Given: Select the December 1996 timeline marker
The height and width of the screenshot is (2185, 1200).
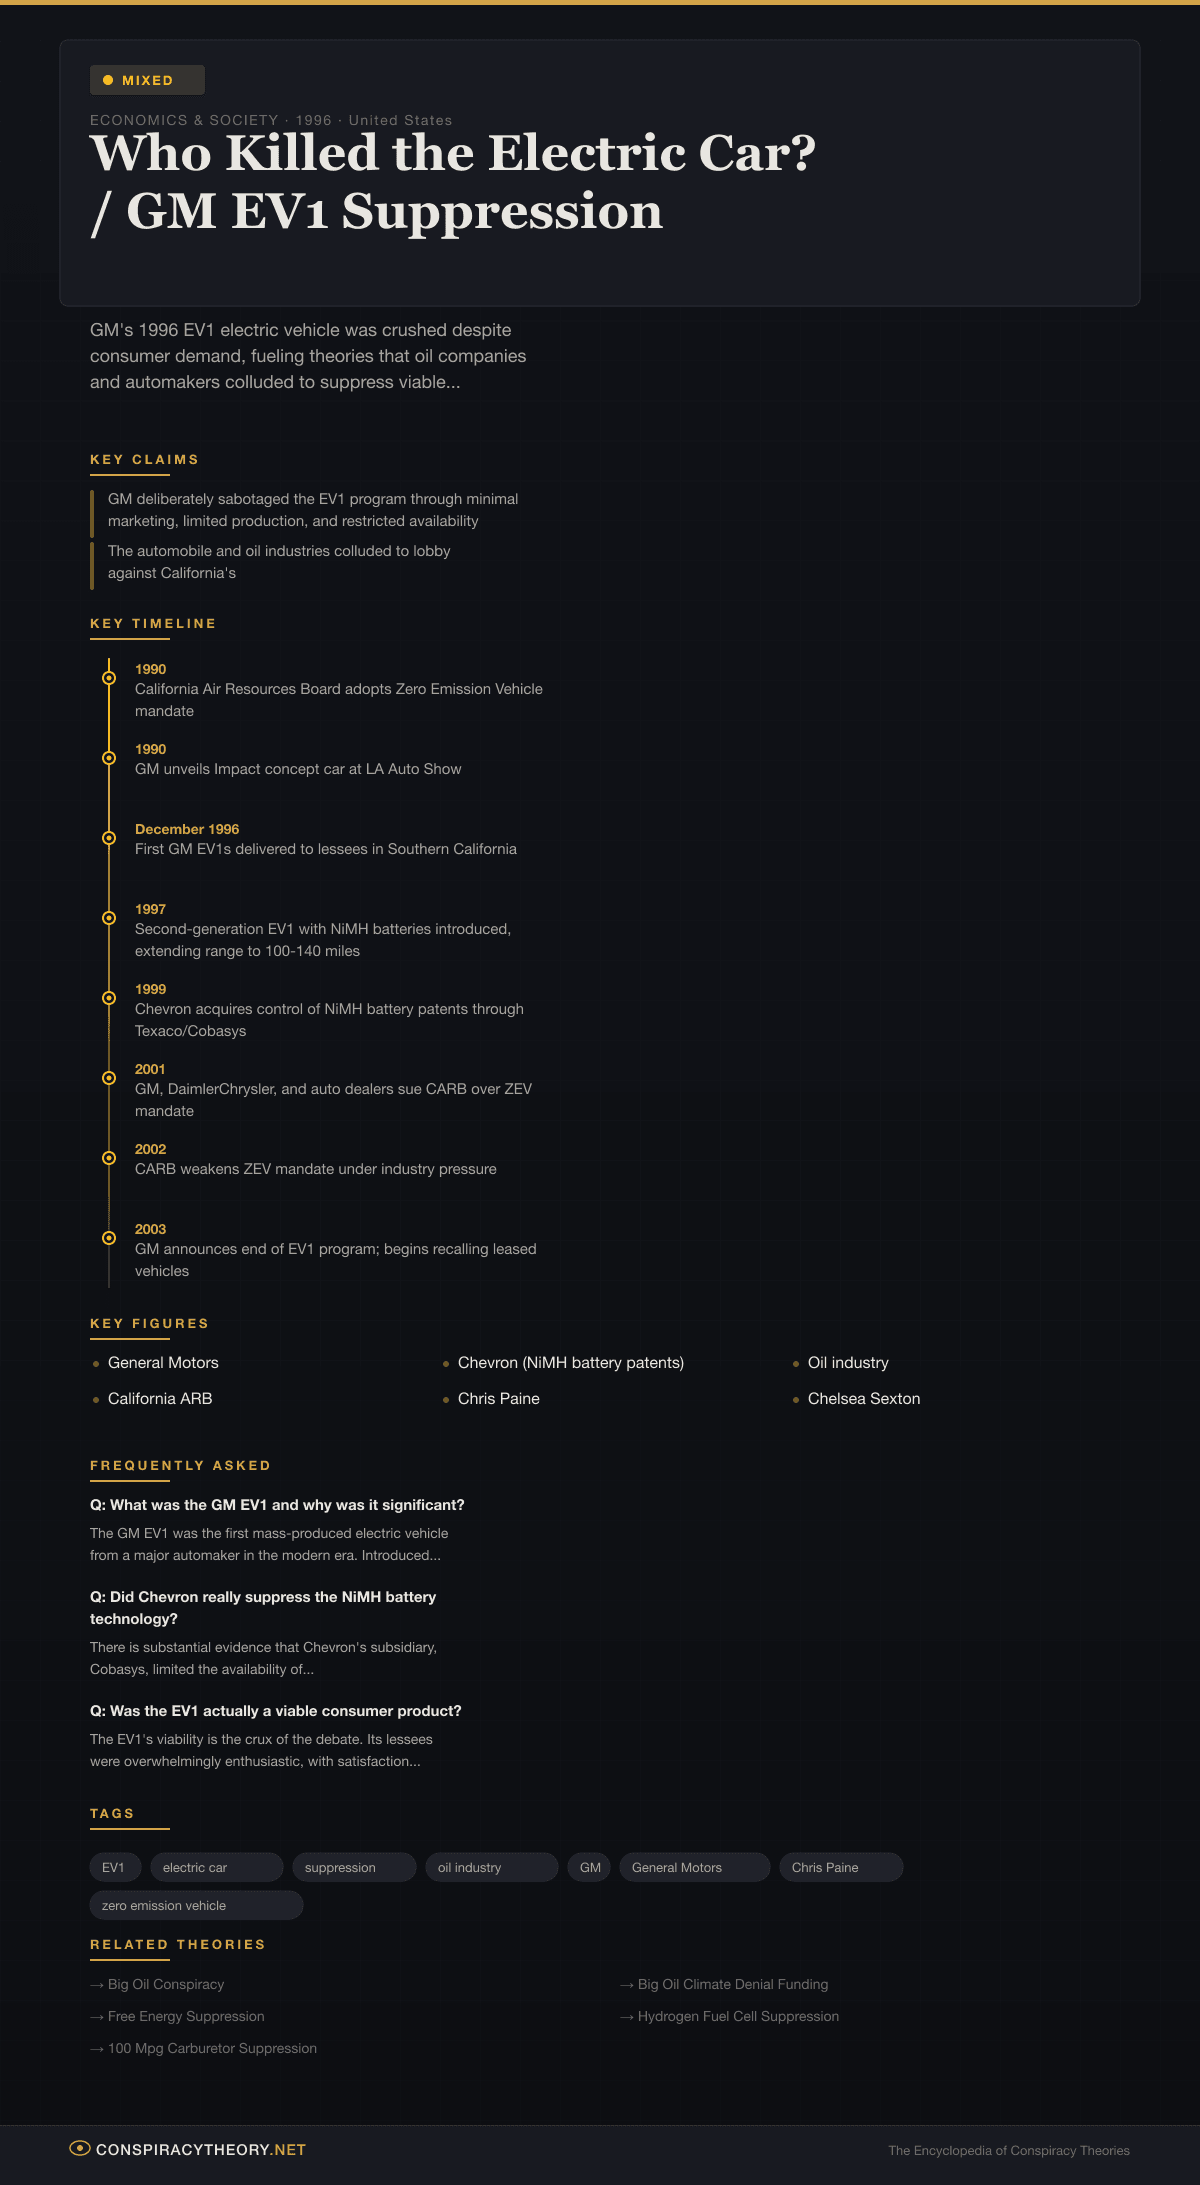Looking at the screenshot, I should (x=109, y=838).
